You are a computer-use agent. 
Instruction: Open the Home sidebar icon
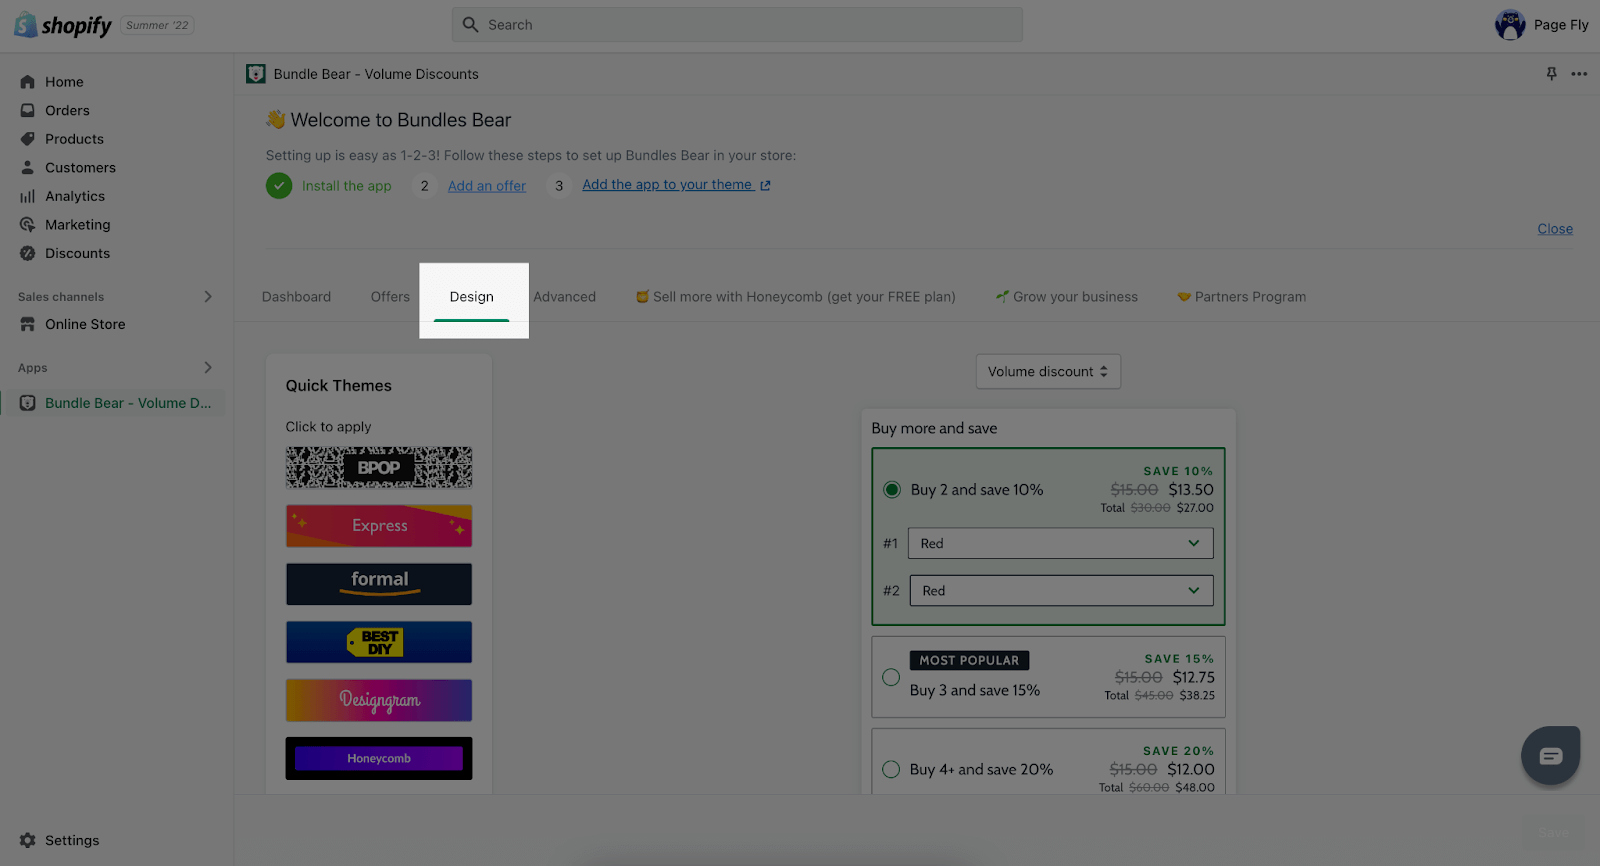[27, 82]
